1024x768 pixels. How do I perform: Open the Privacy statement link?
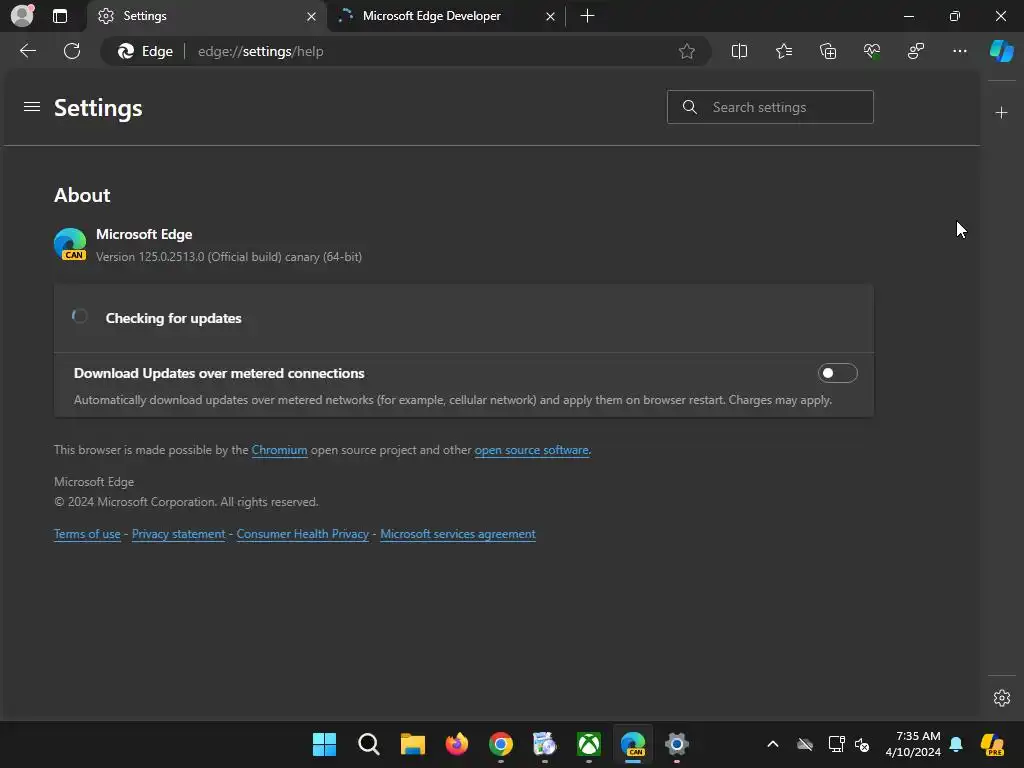pyautogui.click(x=178, y=534)
